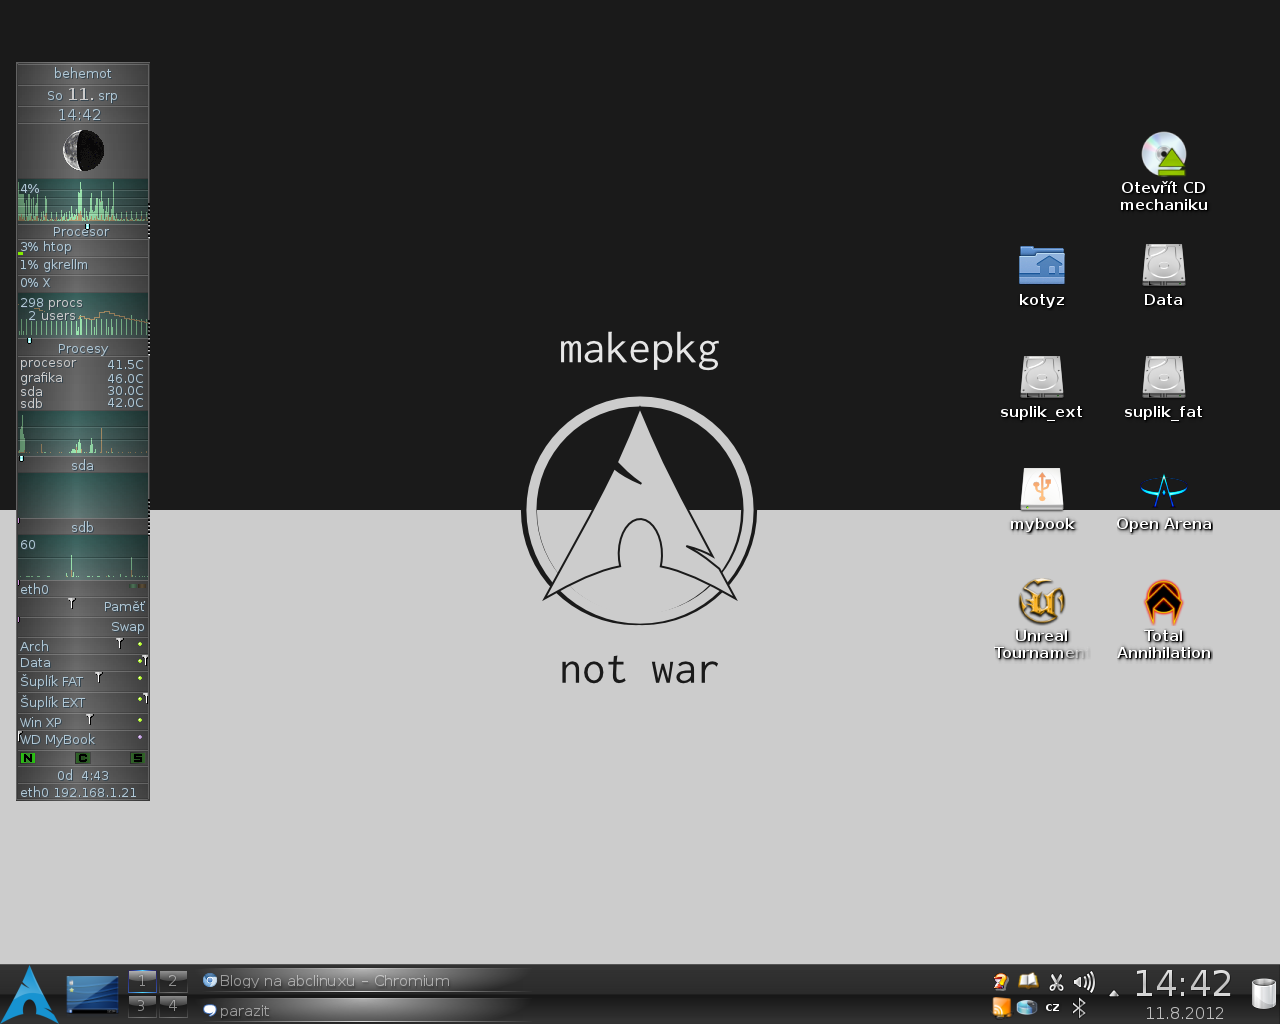Click the hourglass question mark tray icon
The height and width of the screenshot is (1024, 1280).
click(x=1001, y=982)
